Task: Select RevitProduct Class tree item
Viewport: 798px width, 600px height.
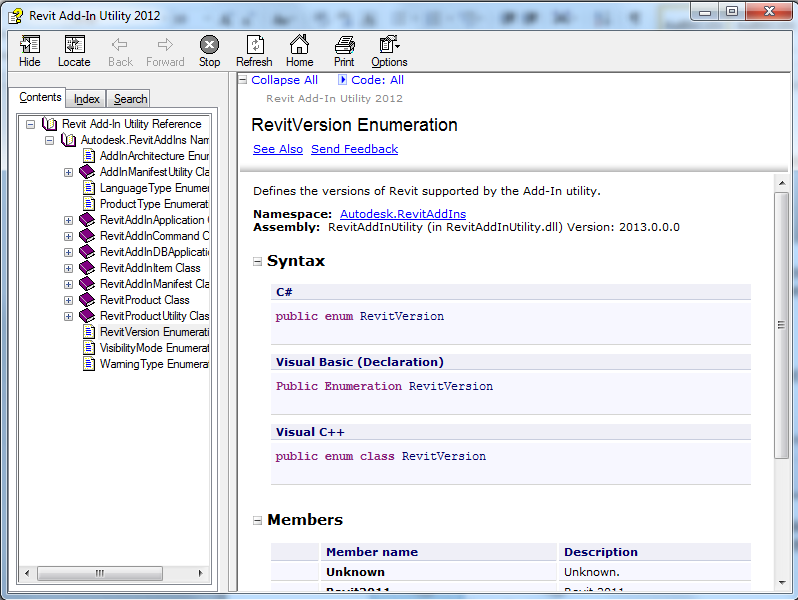Action: pos(145,300)
